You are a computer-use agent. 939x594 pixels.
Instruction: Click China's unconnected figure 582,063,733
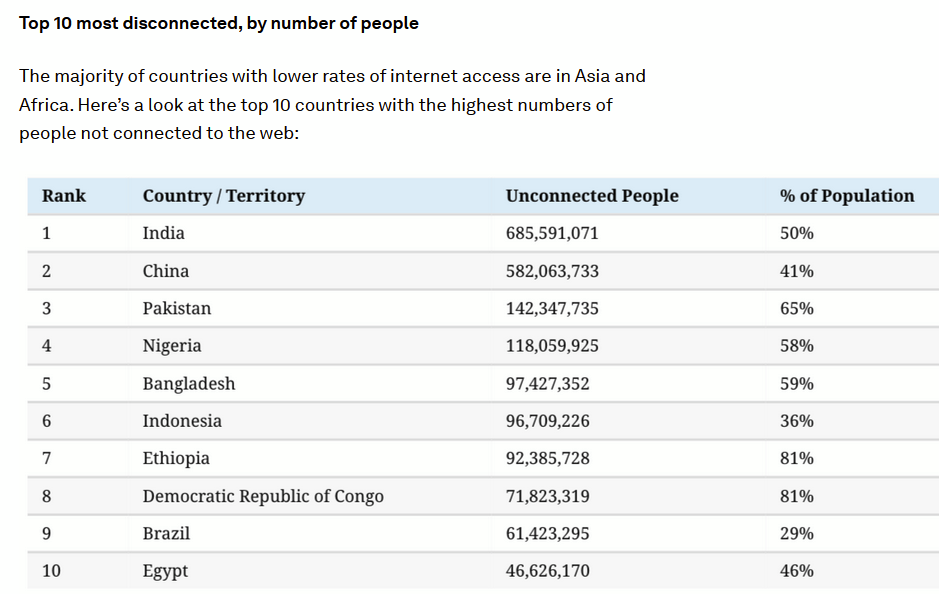point(552,271)
